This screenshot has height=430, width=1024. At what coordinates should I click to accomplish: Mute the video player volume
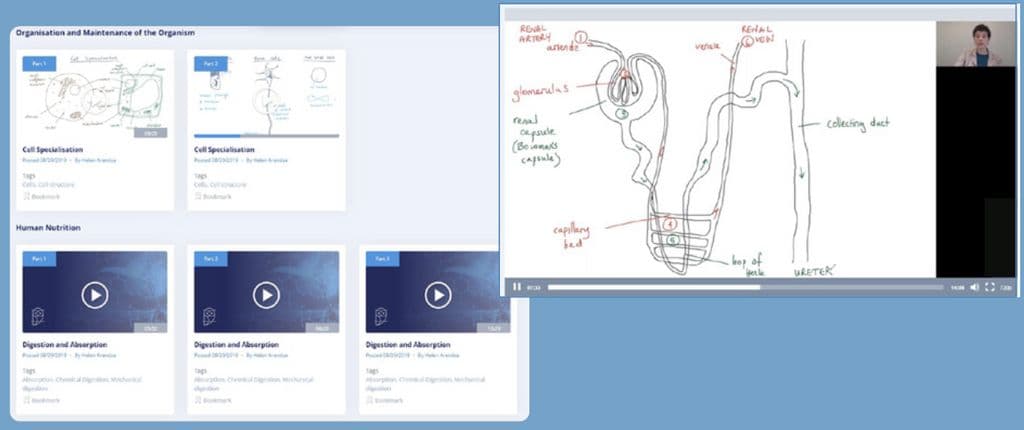pyautogui.click(x=974, y=287)
